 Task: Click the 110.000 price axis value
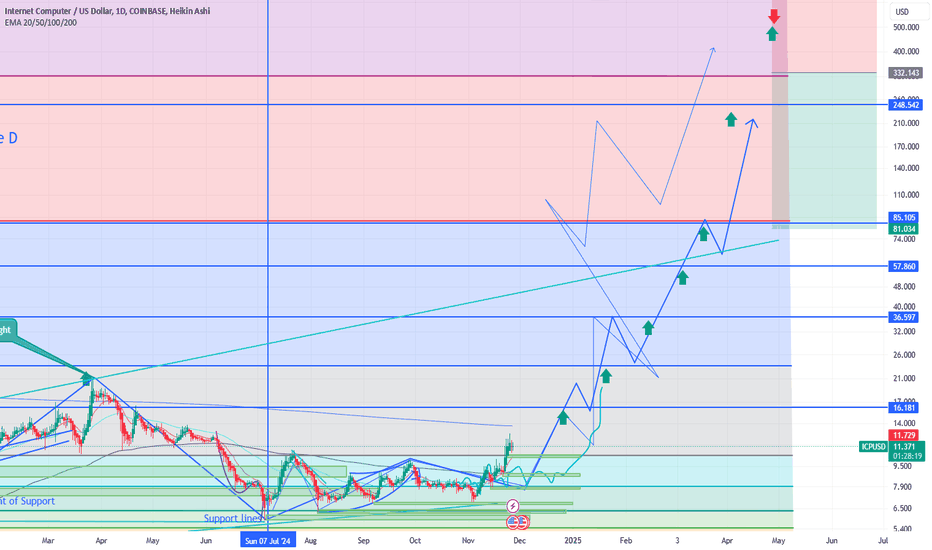[x=906, y=195]
